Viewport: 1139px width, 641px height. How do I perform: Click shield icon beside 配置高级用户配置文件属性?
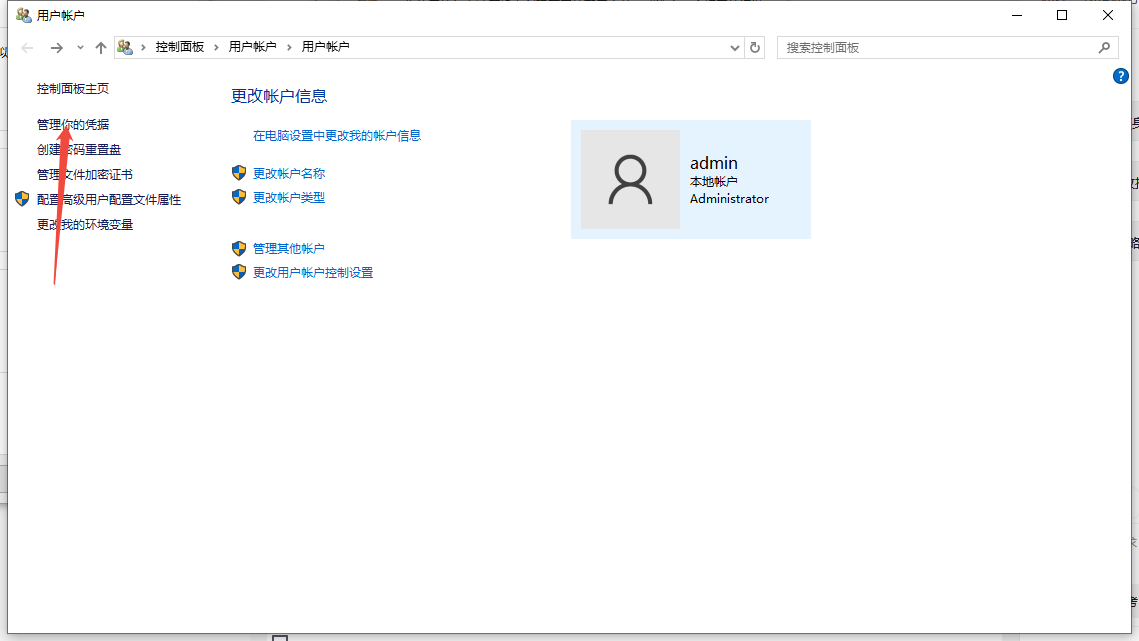pos(22,199)
